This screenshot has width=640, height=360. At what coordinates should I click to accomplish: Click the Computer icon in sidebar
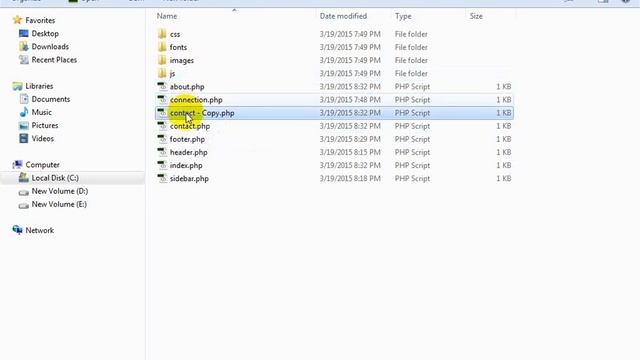tap(17, 164)
